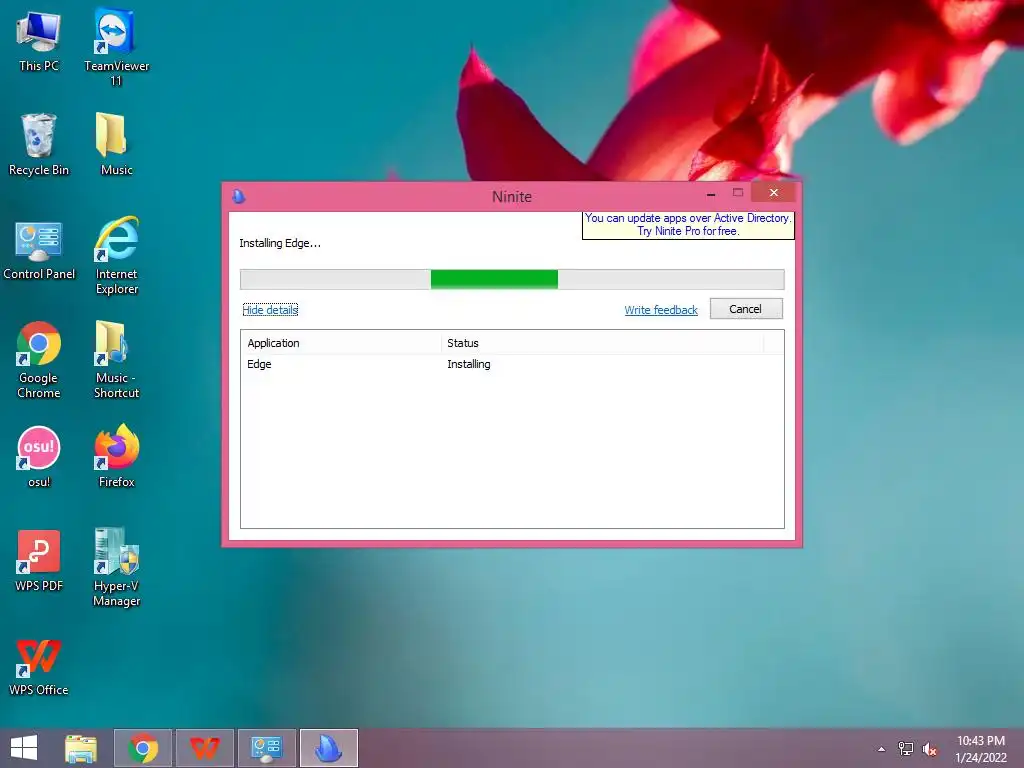
Task: Click the 'Installing Edge...' status text
Action: tap(280, 243)
